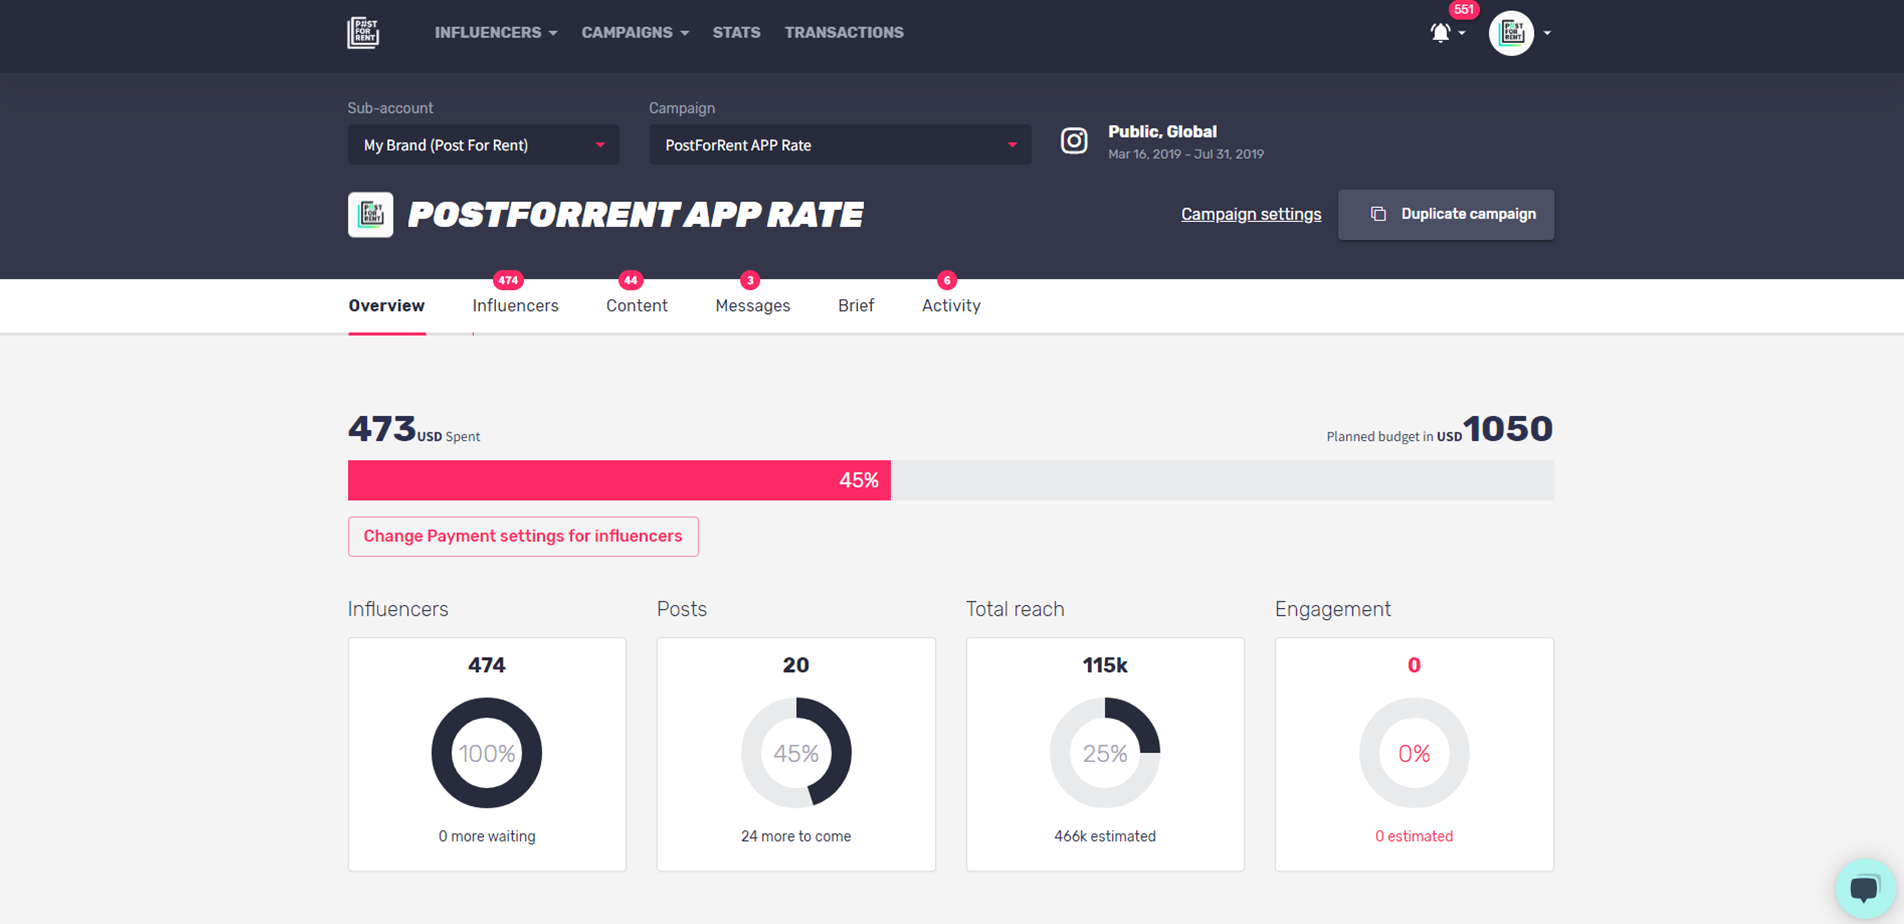Screen dimensions: 1904x924
Task: Expand the caret next to profile avatar
Action: click(1547, 33)
